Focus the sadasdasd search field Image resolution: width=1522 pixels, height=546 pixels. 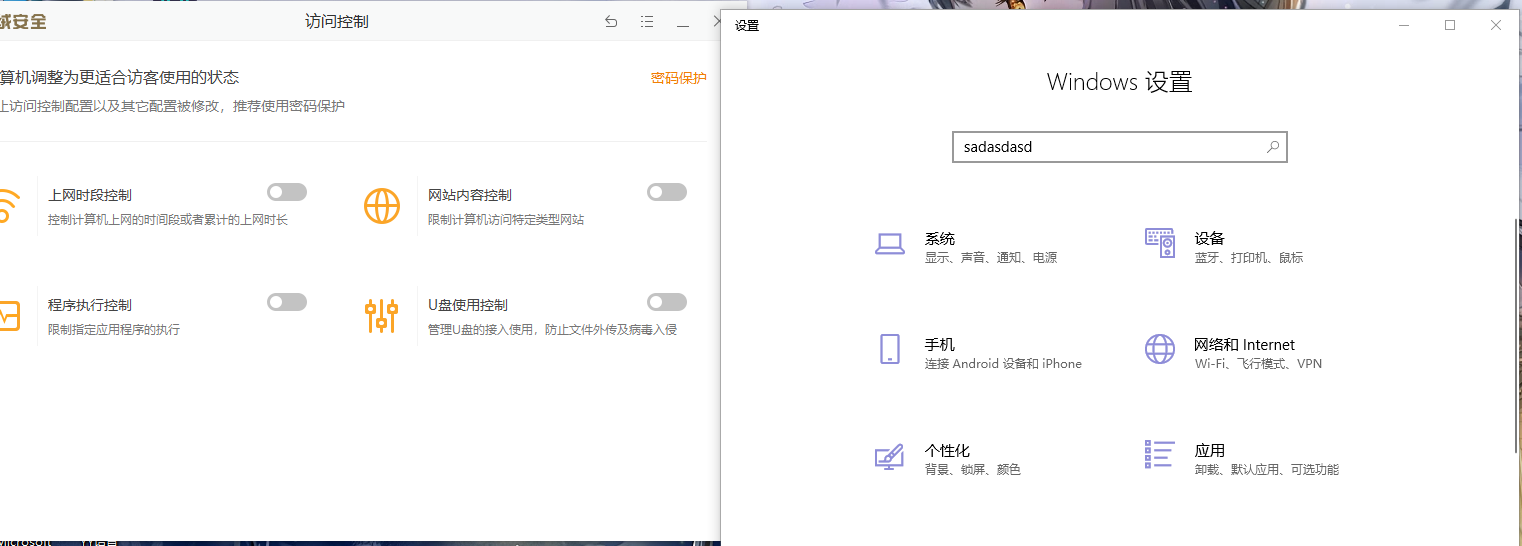pos(1119,147)
